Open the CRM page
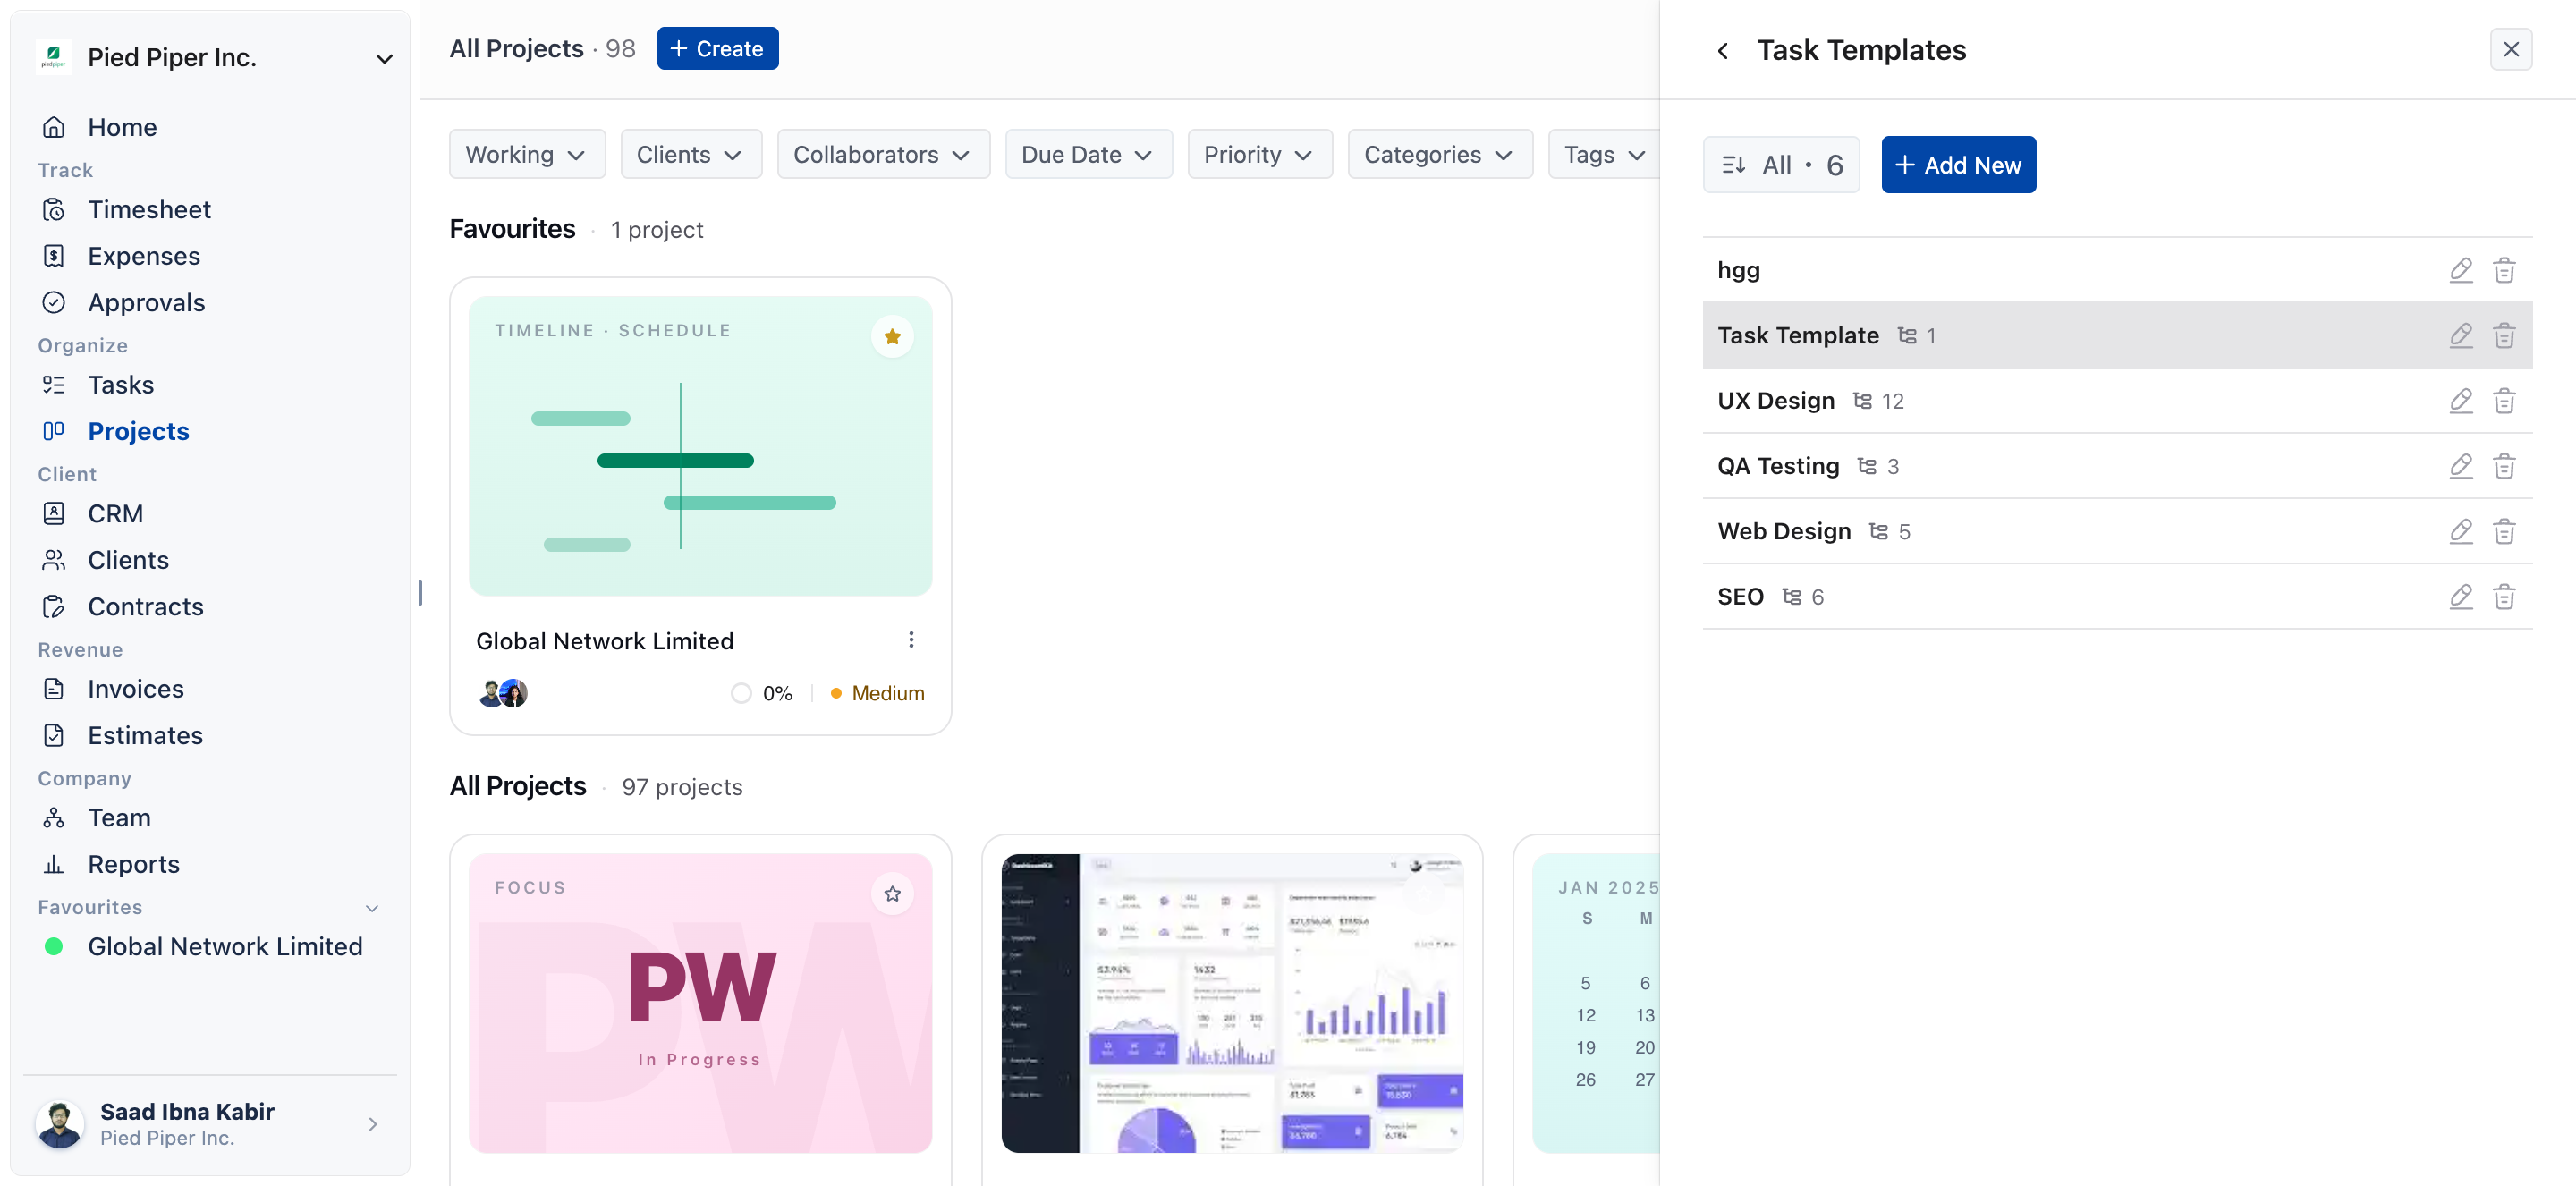This screenshot has width=2576, height=1186. 115,513
